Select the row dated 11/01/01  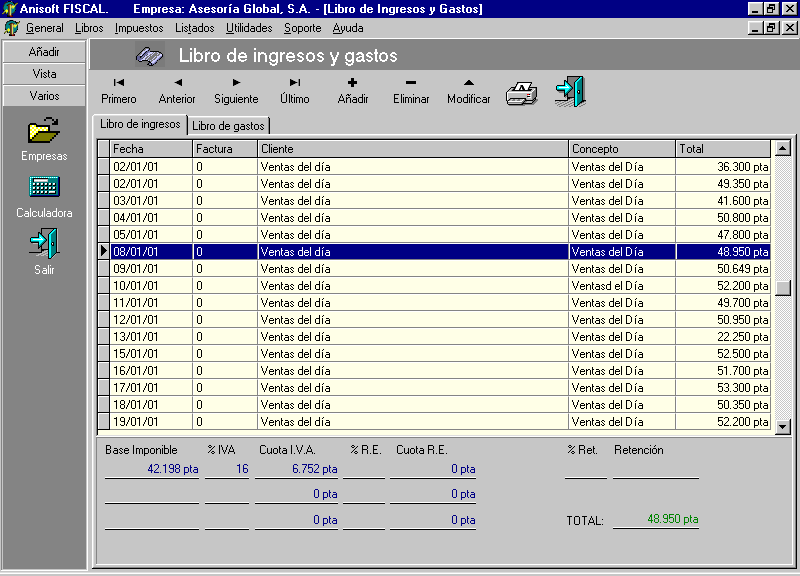pos(434,303)
